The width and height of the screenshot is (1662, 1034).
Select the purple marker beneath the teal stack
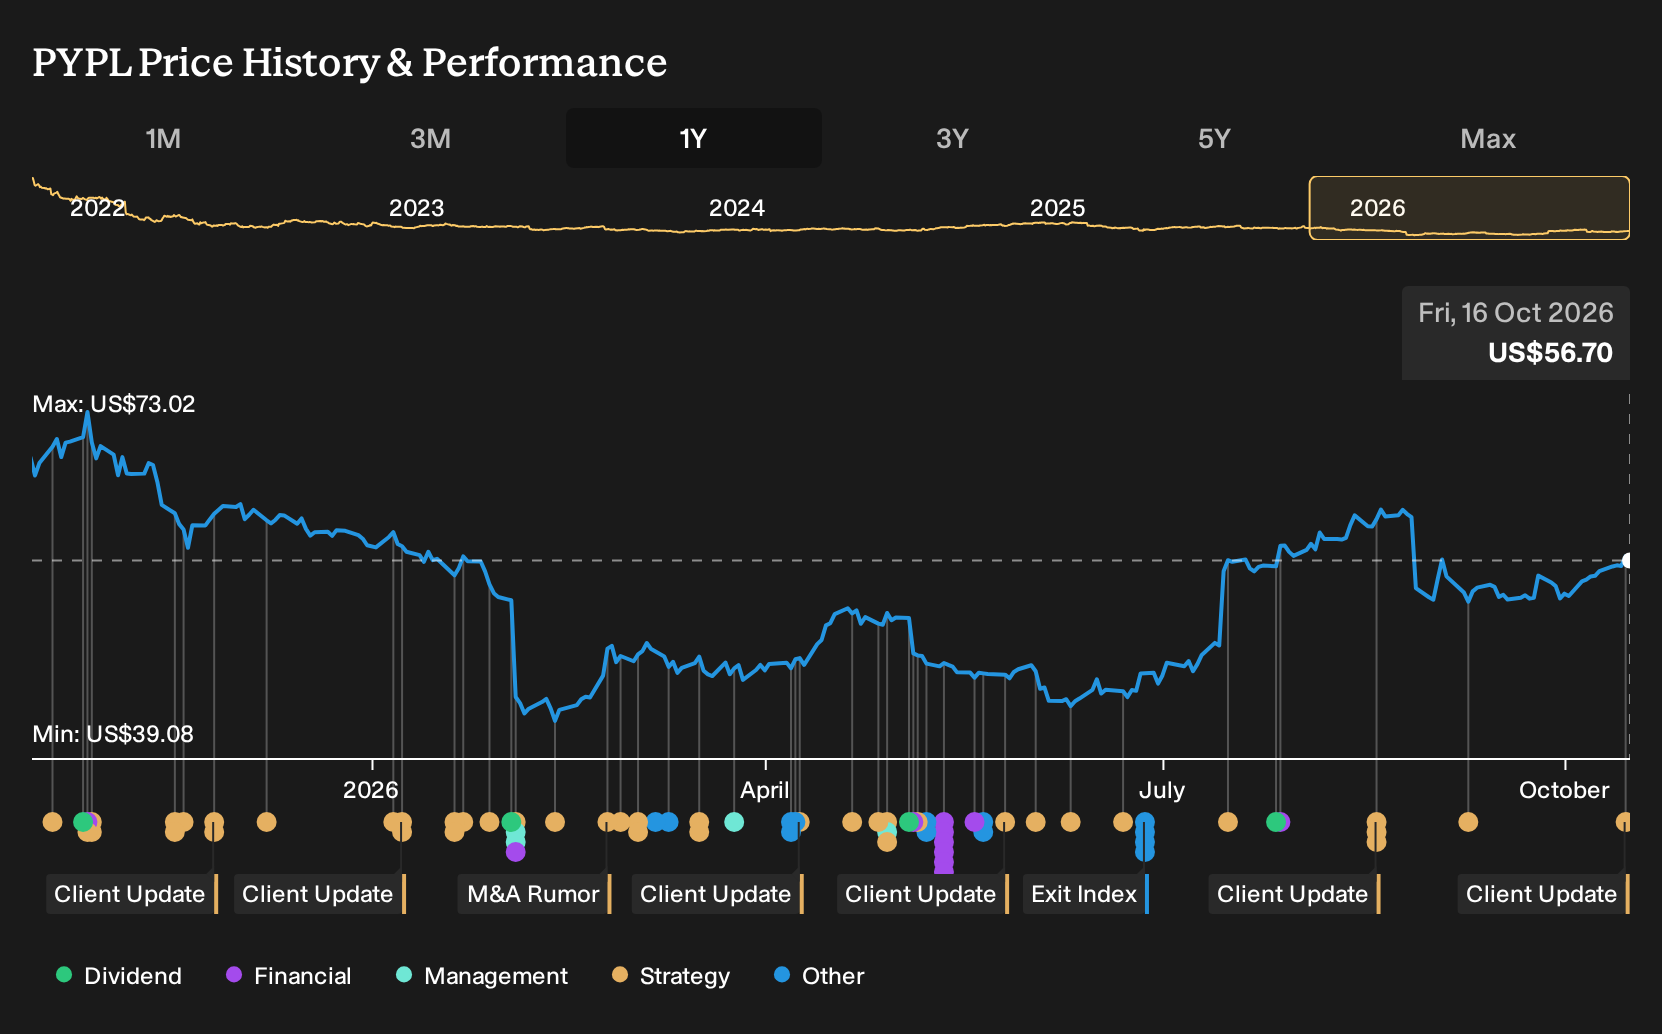point(515,852)
